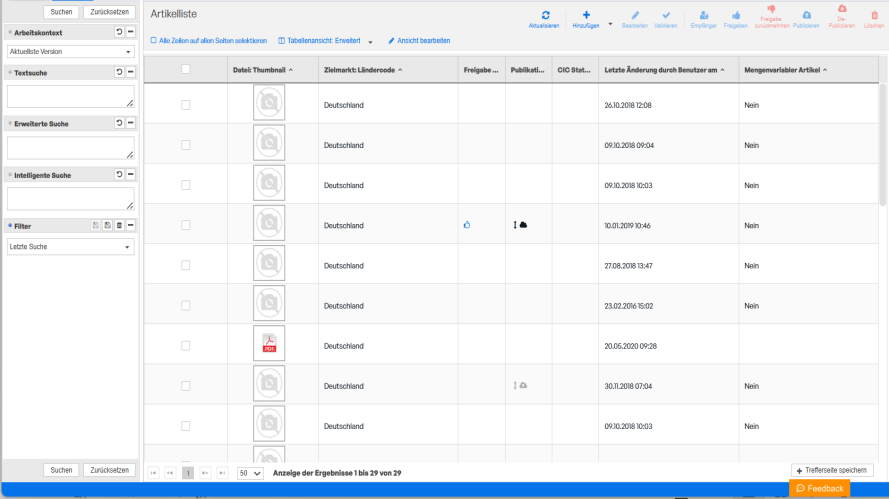Open the Aktuellste Version dropdown

[x=70, y=52]
